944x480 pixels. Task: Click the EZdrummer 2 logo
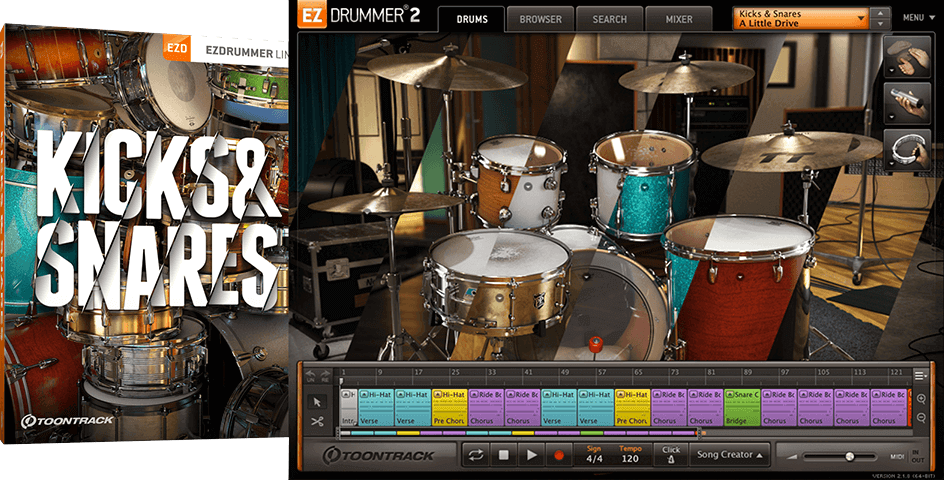[x=359, y=16]
